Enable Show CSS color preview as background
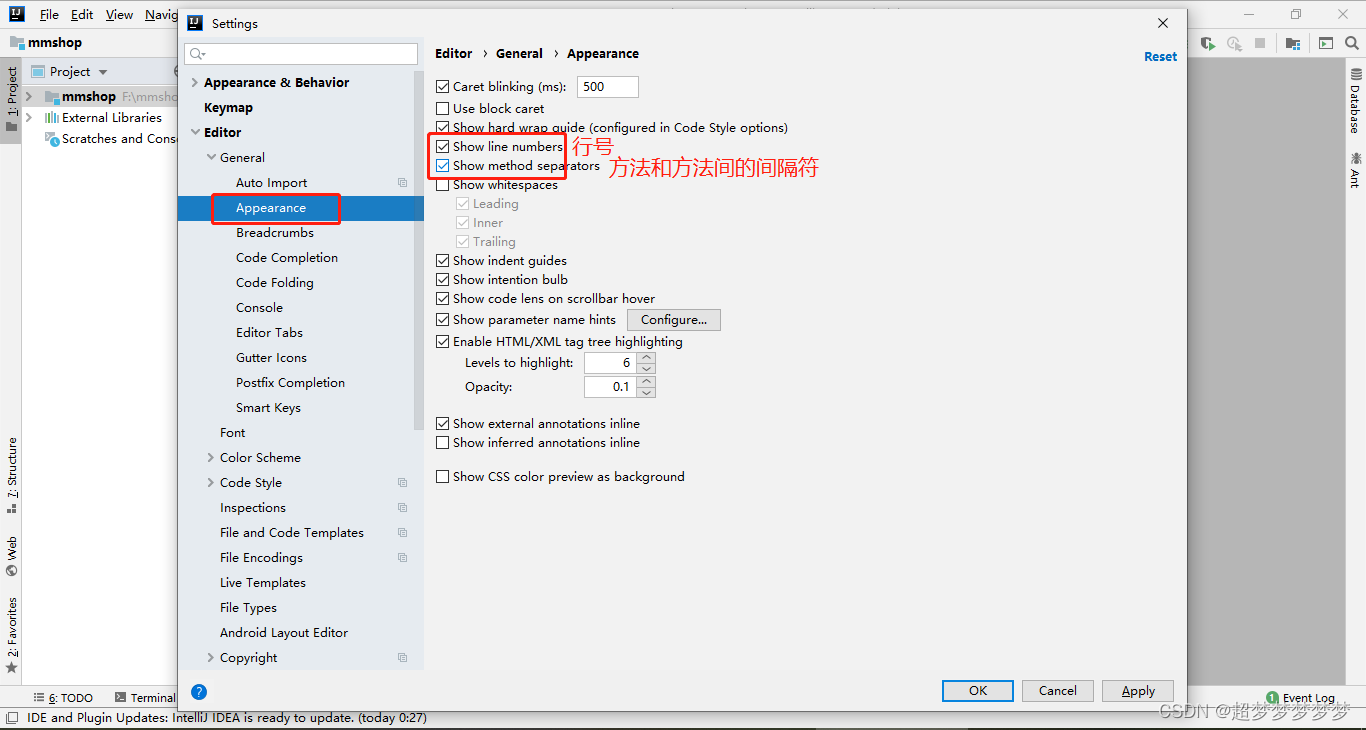This screenshot has height=730, width=1366. pyautogui.click(x=442, y=477)
